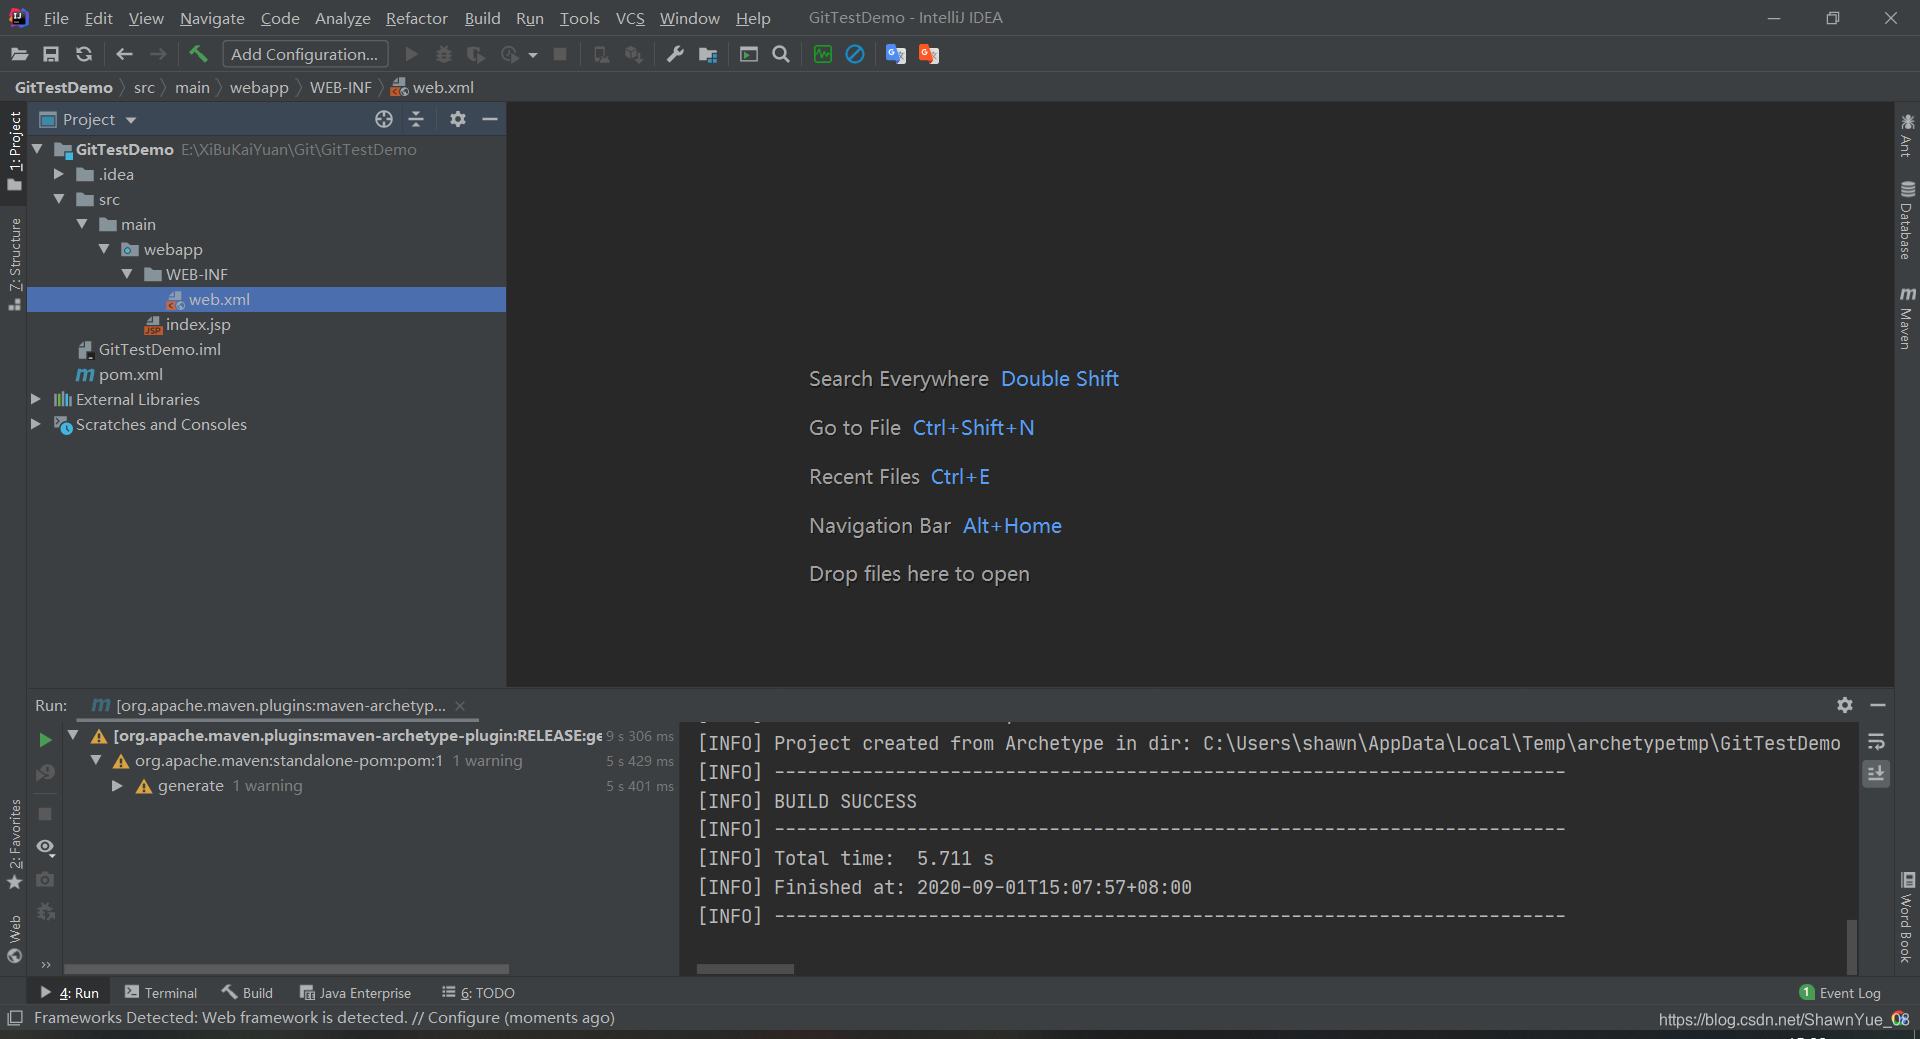
Task: Expand Scratches and Consoles node
Action: click(x=36, y=424)
